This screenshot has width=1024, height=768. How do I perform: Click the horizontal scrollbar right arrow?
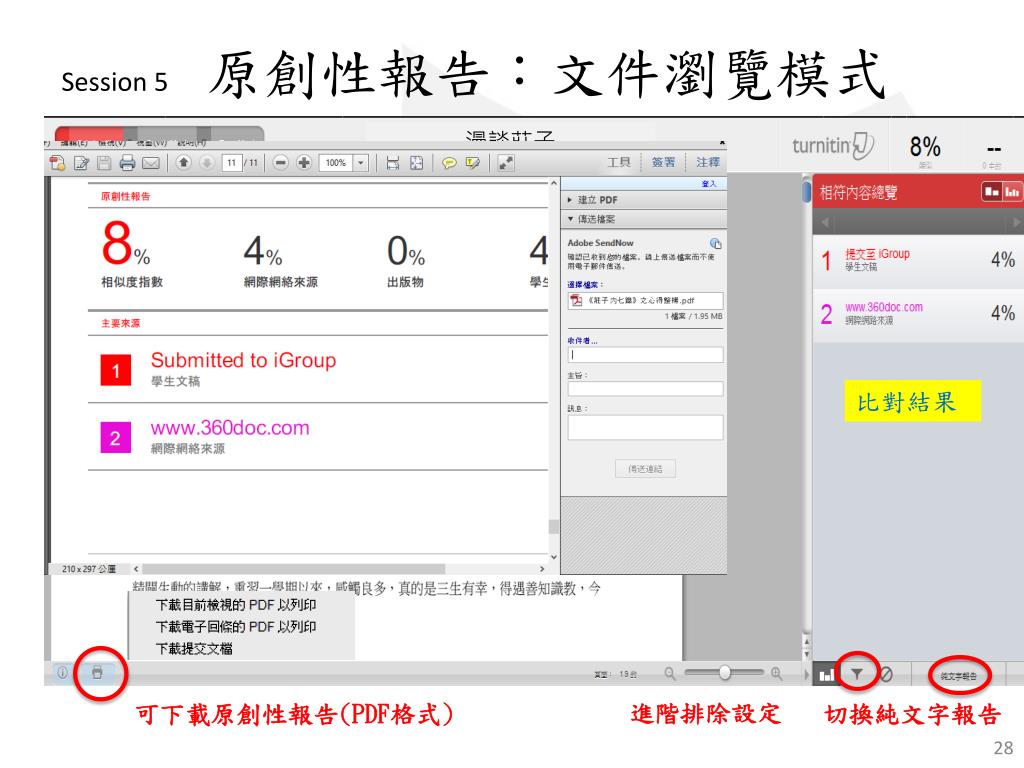(542, 569)
